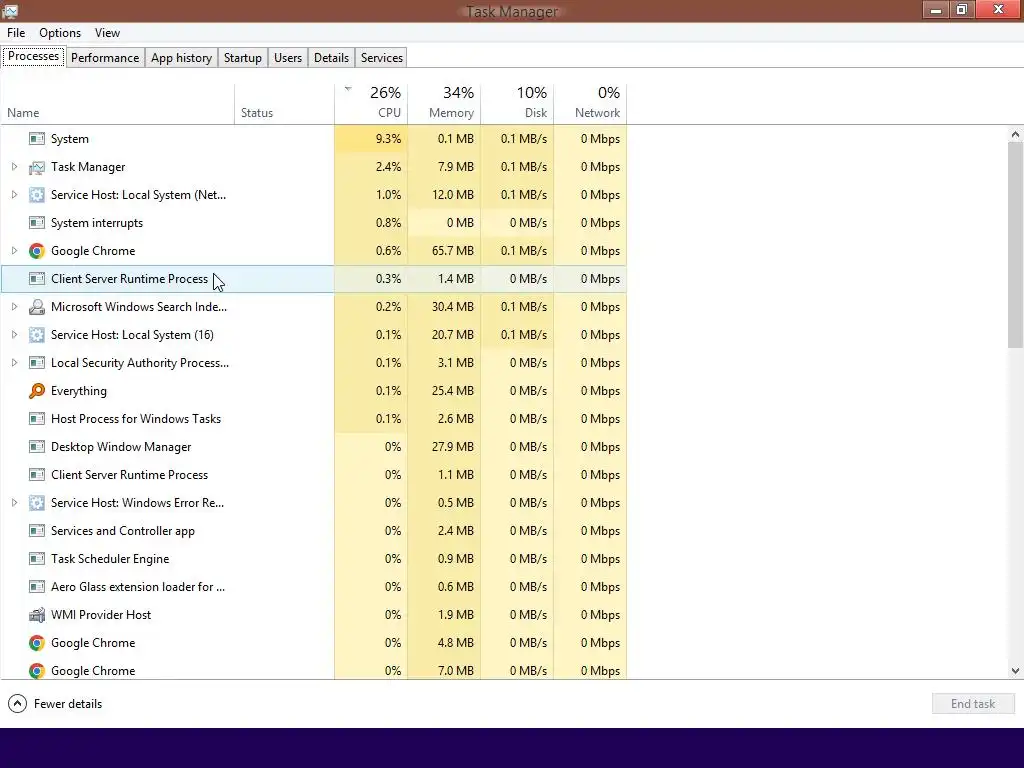The image size is (1024, 768).
Task: Click the Task Scheduler Engine icon
Action: [37, 559]
